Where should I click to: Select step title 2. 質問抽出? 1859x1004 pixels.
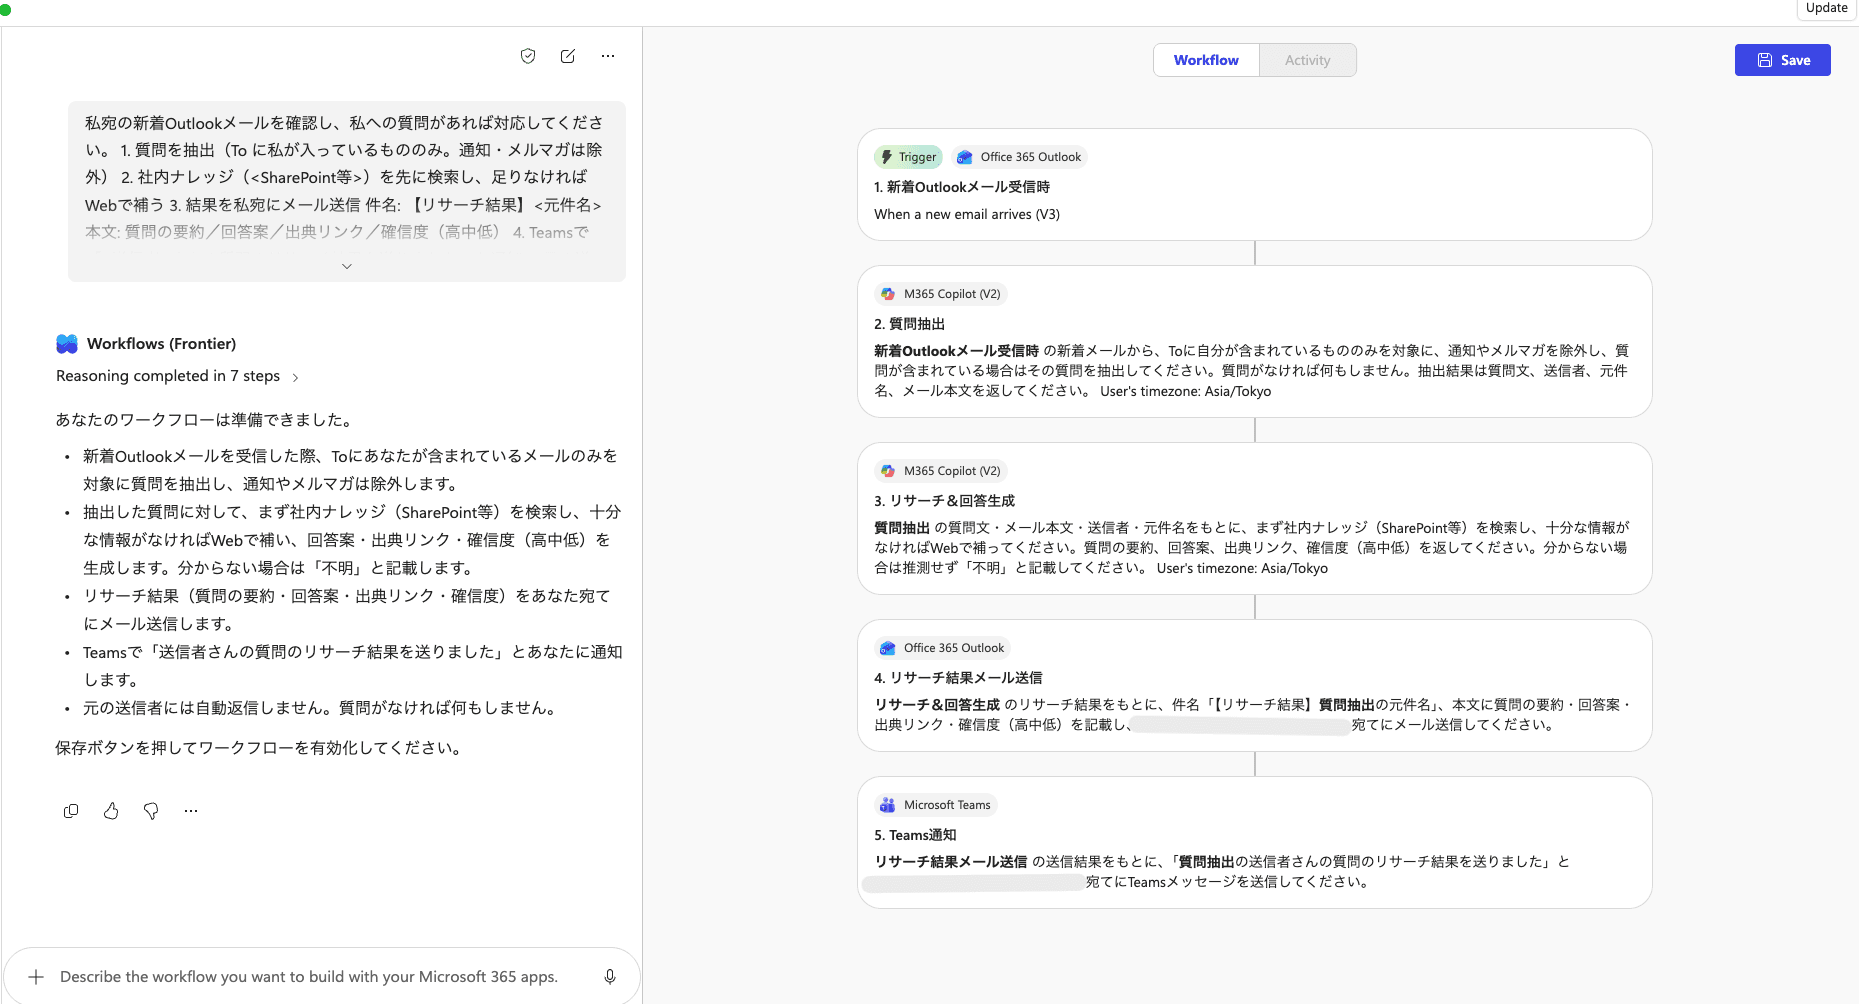[x=909, y=324]
